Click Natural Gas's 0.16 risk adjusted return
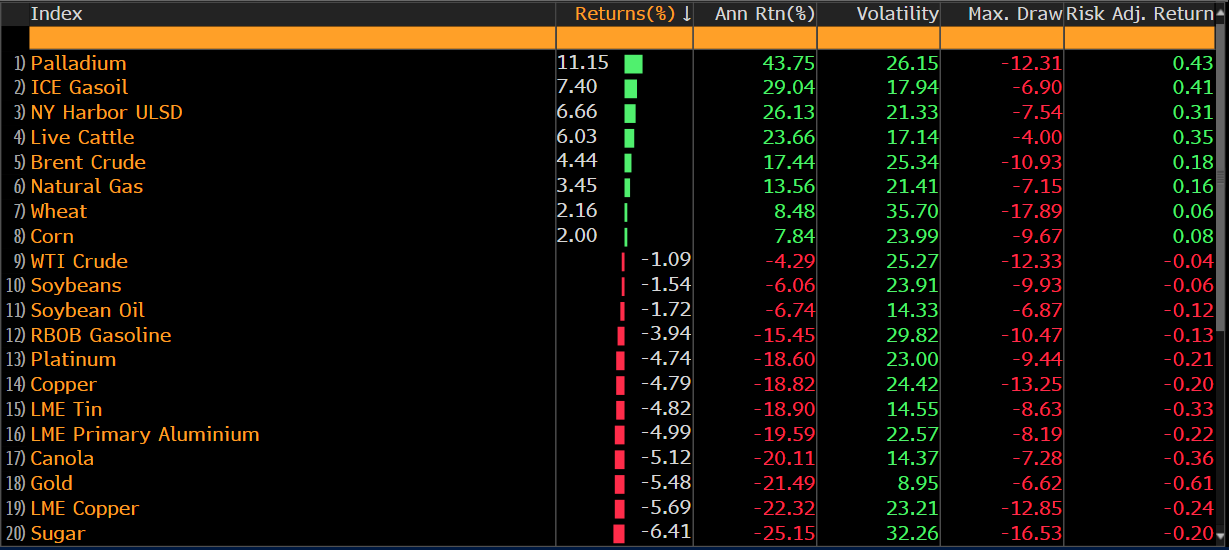Screen dimensions: 1229x550 point(1193,187)
